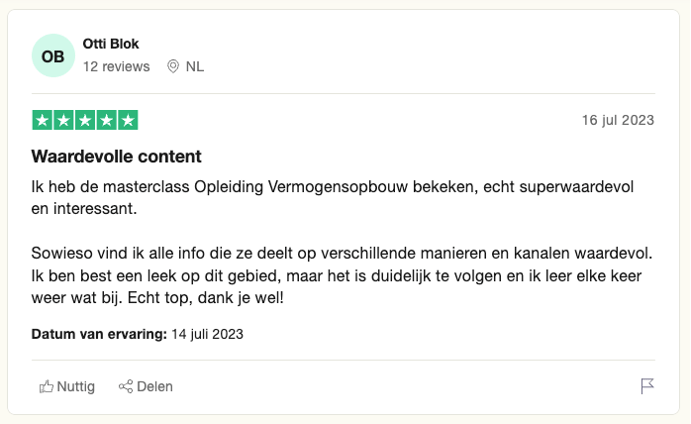
Task: Click the thumbs-up icon
Action: (46, 386)
